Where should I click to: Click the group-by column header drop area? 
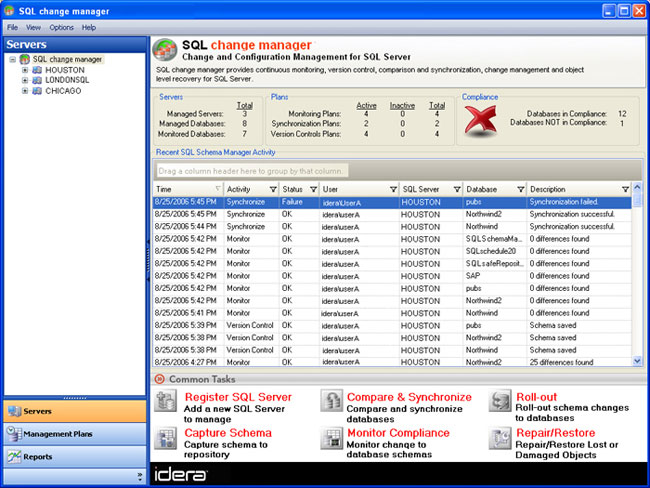point(251,171)
